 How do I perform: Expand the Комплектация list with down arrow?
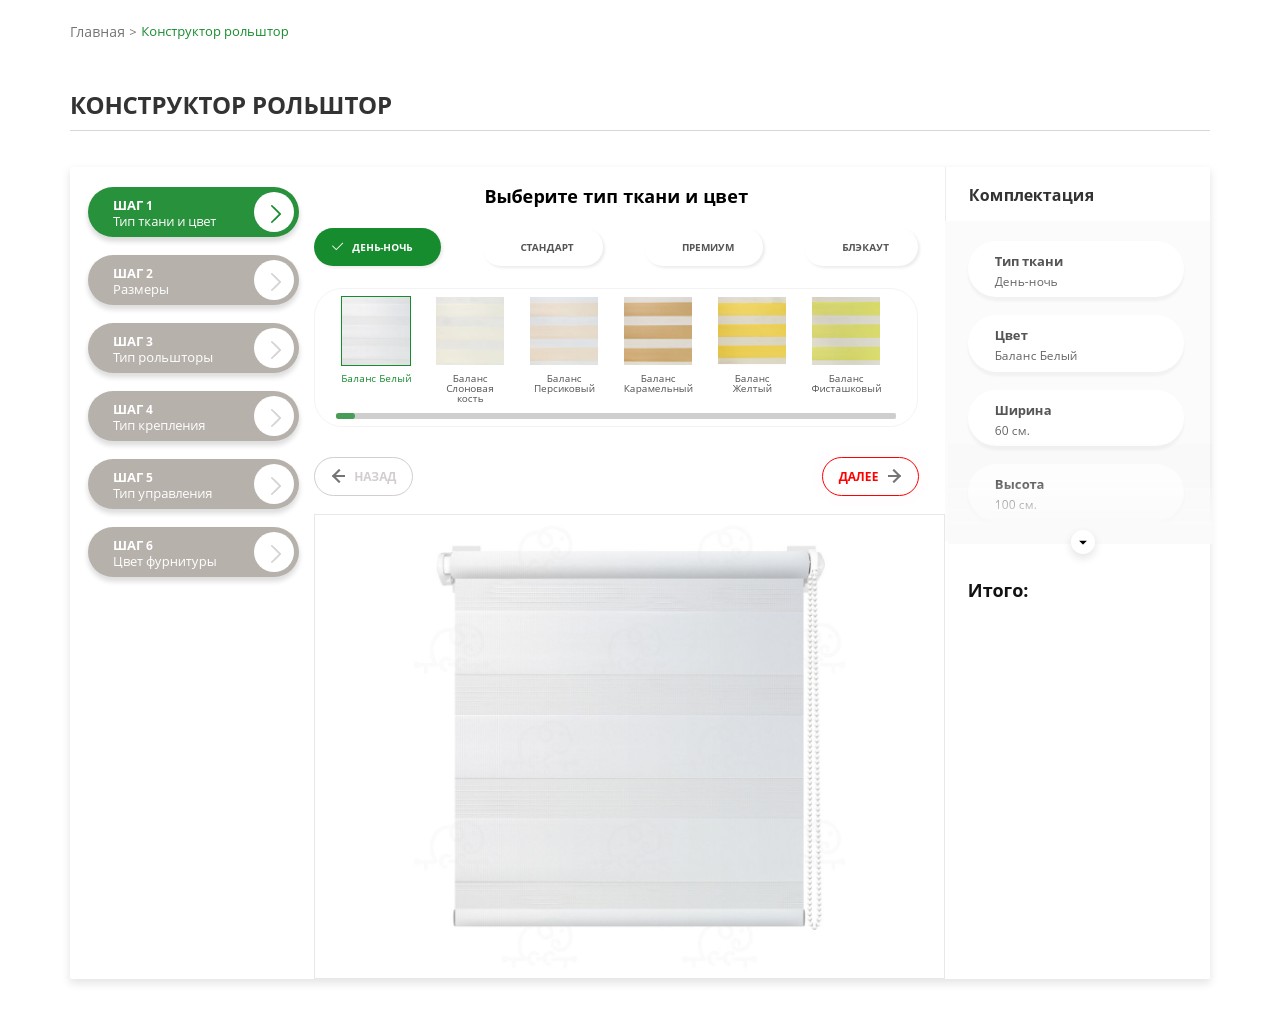(1082, 542)
